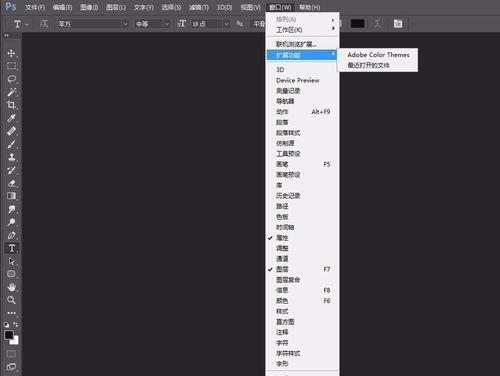Open the 文件(F) menu
Viewport: 500px width, 376px height.
(x=35, y=7)
